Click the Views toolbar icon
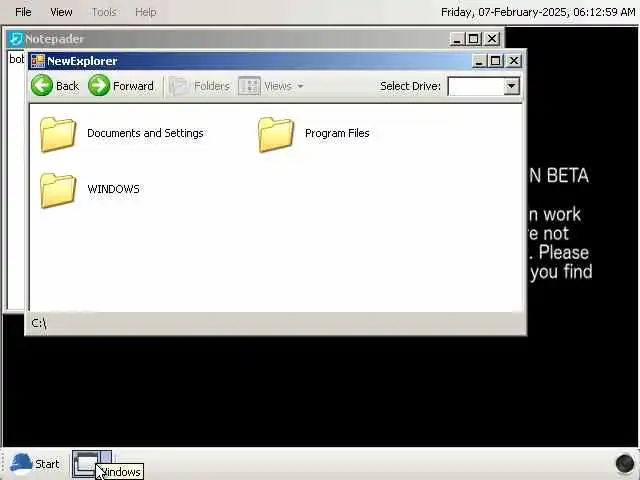This screenshot has height=480, width=640. [249, 86]
